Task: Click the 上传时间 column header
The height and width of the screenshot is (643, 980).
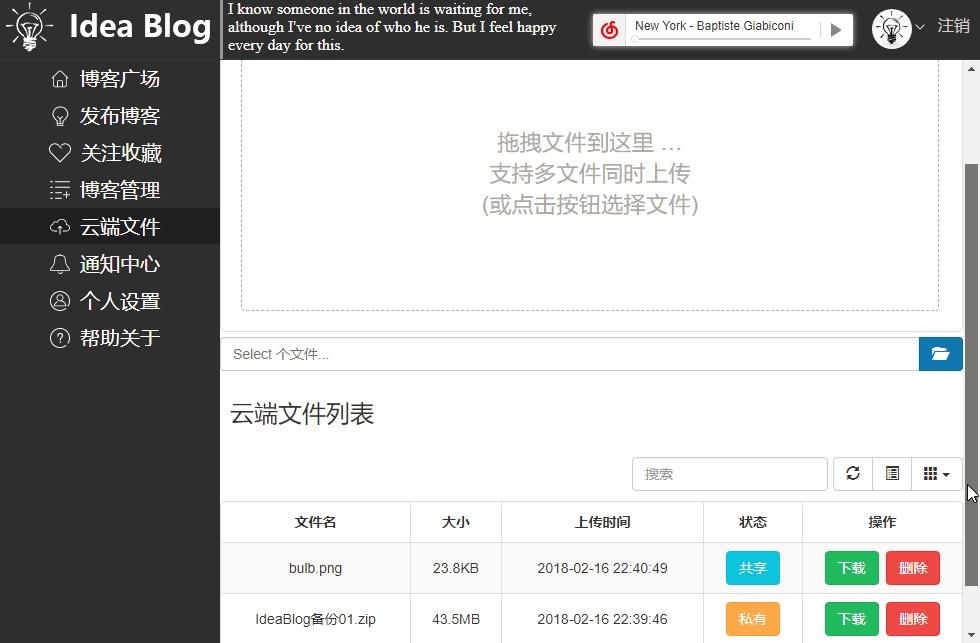Action: point(602,522)
